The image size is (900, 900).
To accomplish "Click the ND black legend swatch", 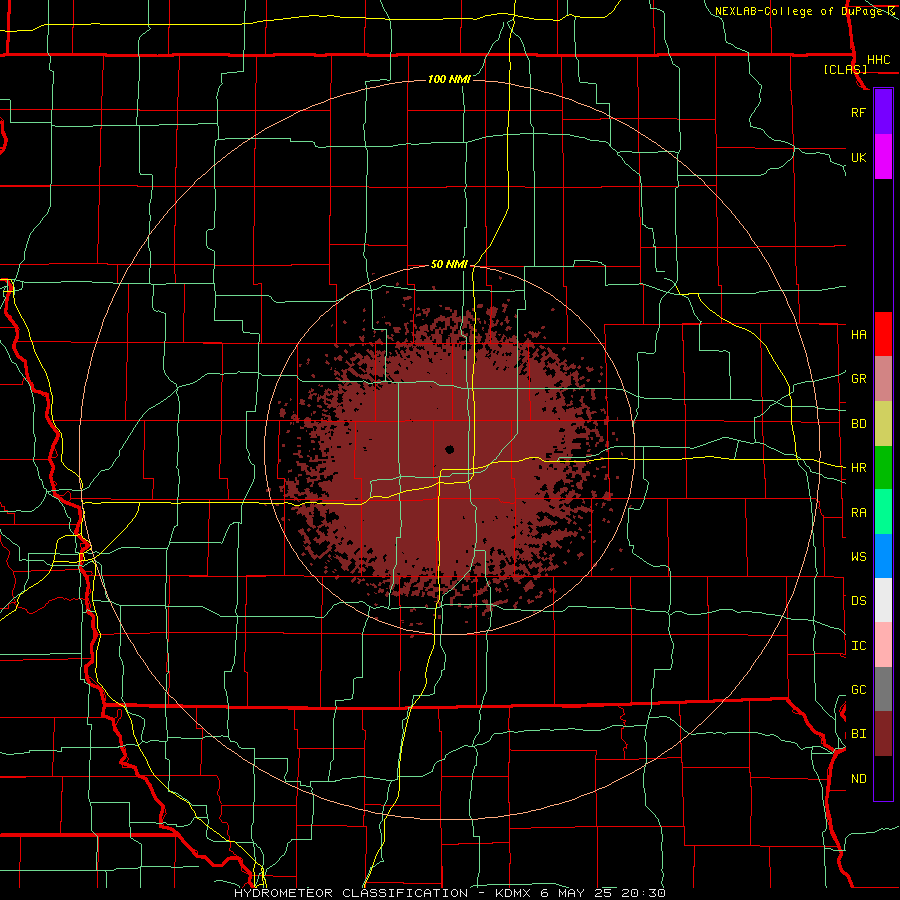I will pyautogui.click(x=883, y=778).
